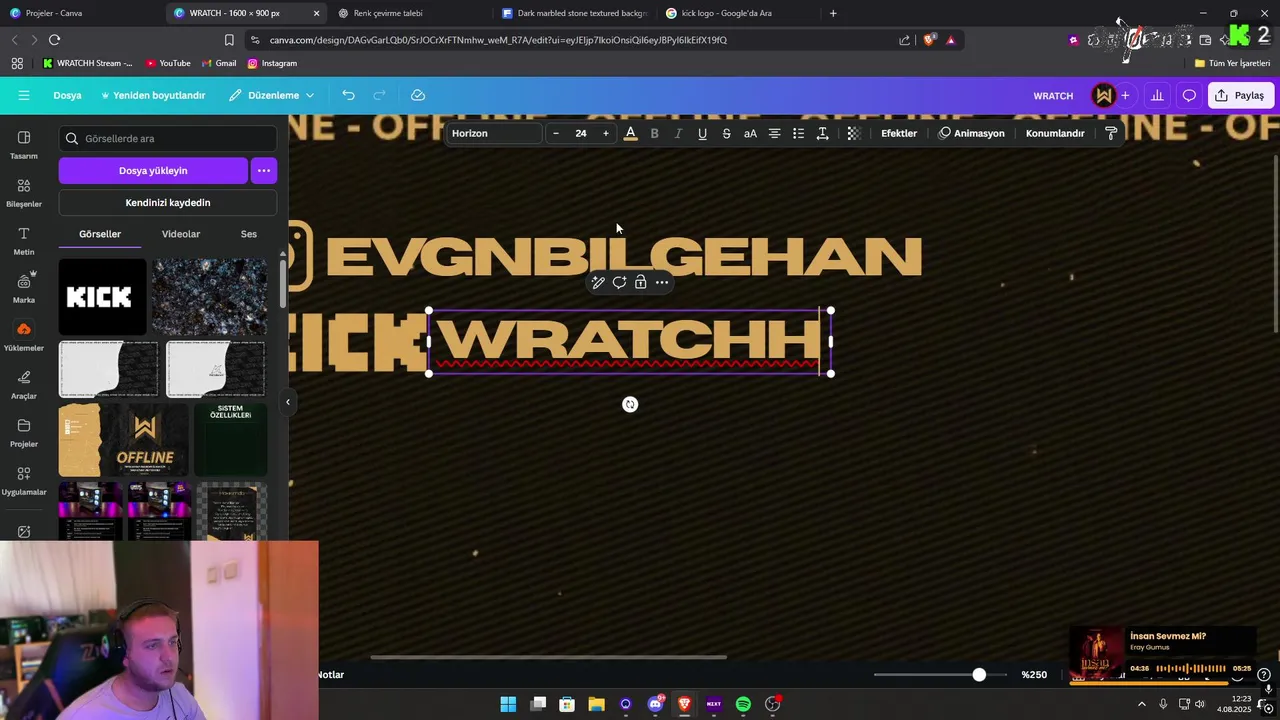
Task: Click the Paylaş share button
Action: pyautogui.click(x=1239, y=95)
